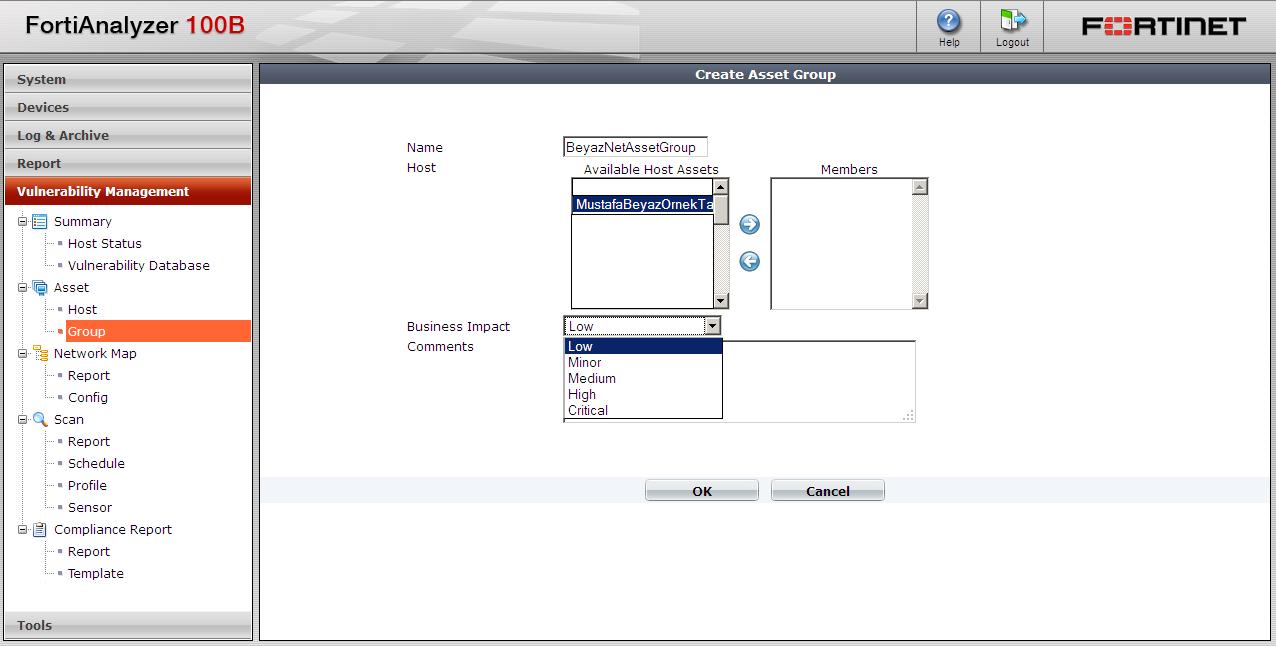This screenshot has width=1276, height=646.
Task: Collapse the Compliance Report tree node
Action: 23,529
